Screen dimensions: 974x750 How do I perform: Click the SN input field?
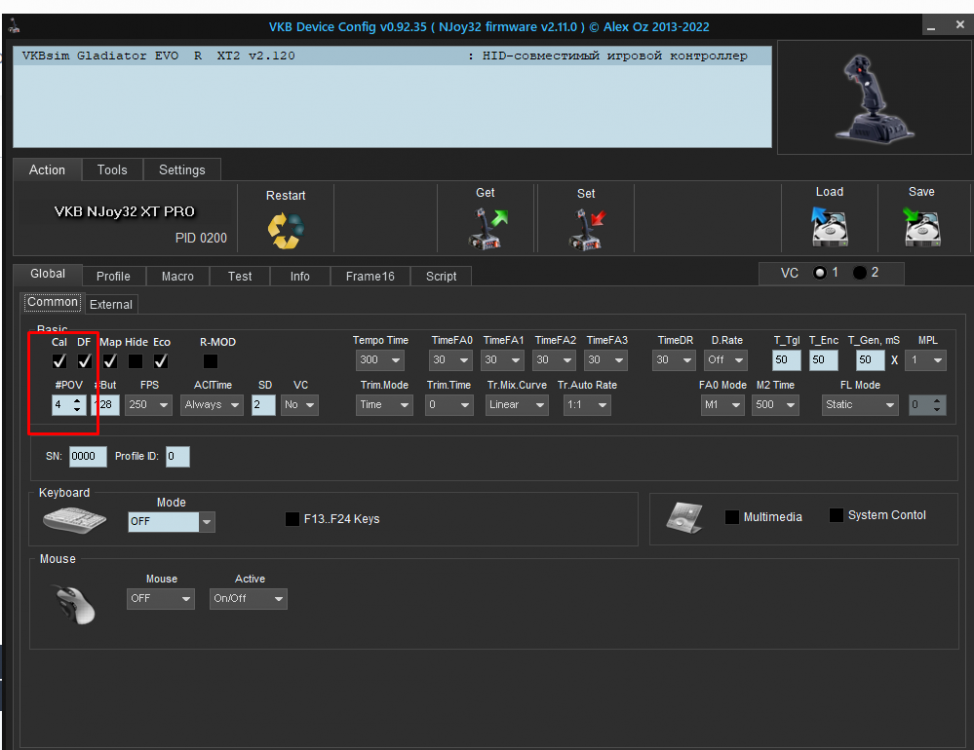pyautogui.click(x=88, y=457)
